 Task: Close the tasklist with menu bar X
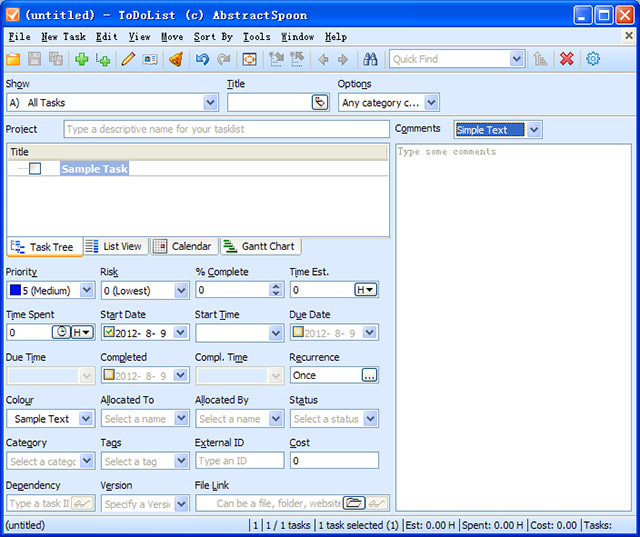629,36
